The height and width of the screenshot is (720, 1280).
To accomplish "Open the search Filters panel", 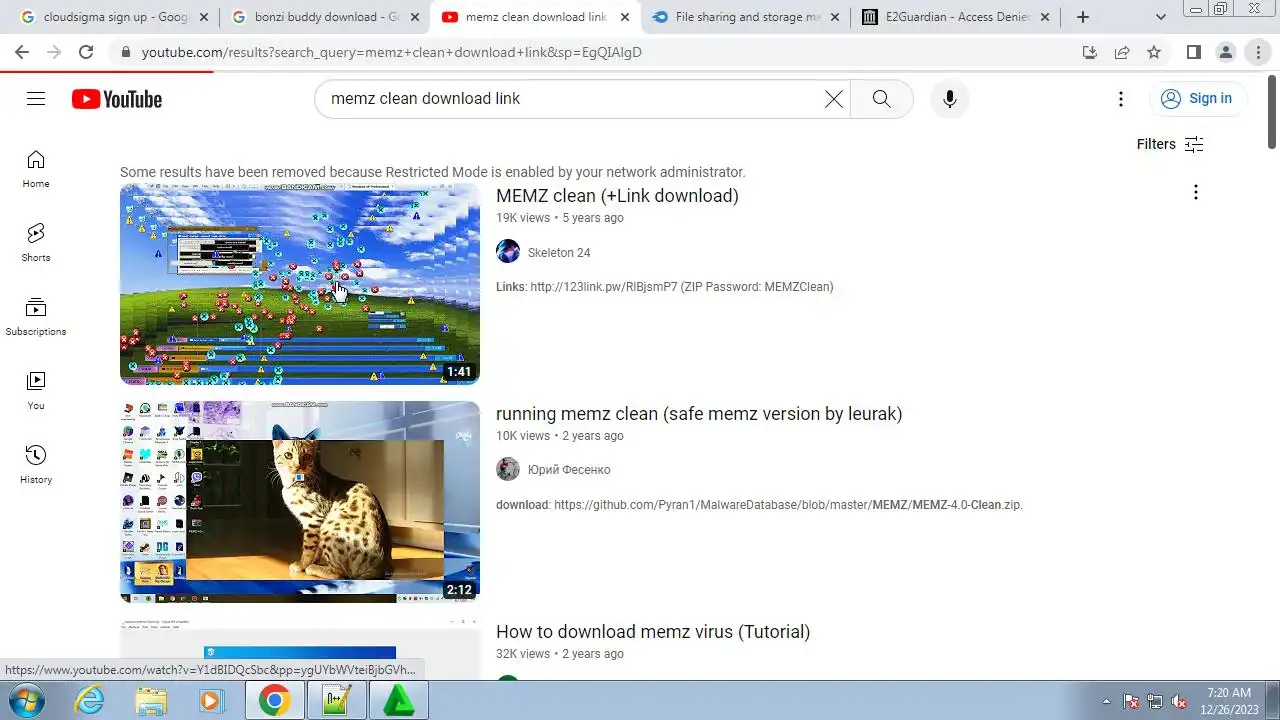I will point(1170,144).
